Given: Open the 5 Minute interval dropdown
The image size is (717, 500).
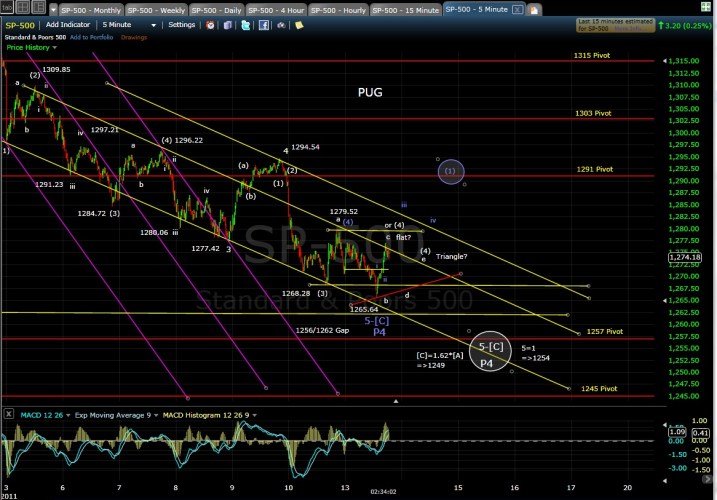Looking at the screenshot, I should (x=129, y=25).
